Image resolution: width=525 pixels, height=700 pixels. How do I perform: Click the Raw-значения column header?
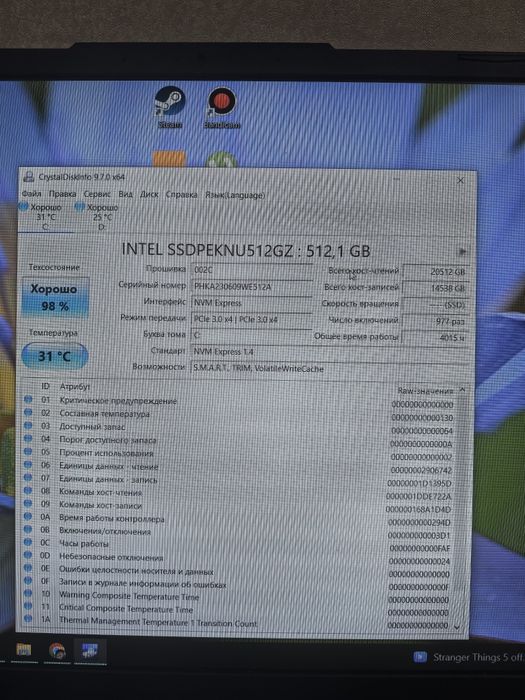coord(425,391)
